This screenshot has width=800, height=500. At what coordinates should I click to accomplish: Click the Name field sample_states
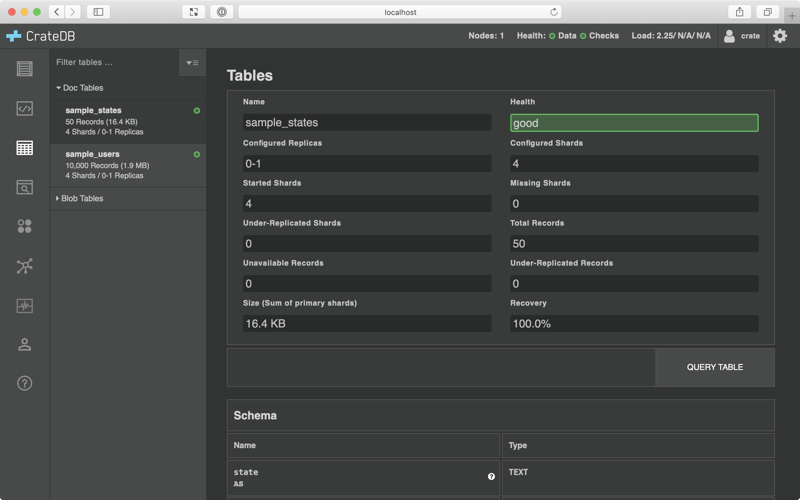(x=367, y=122)
